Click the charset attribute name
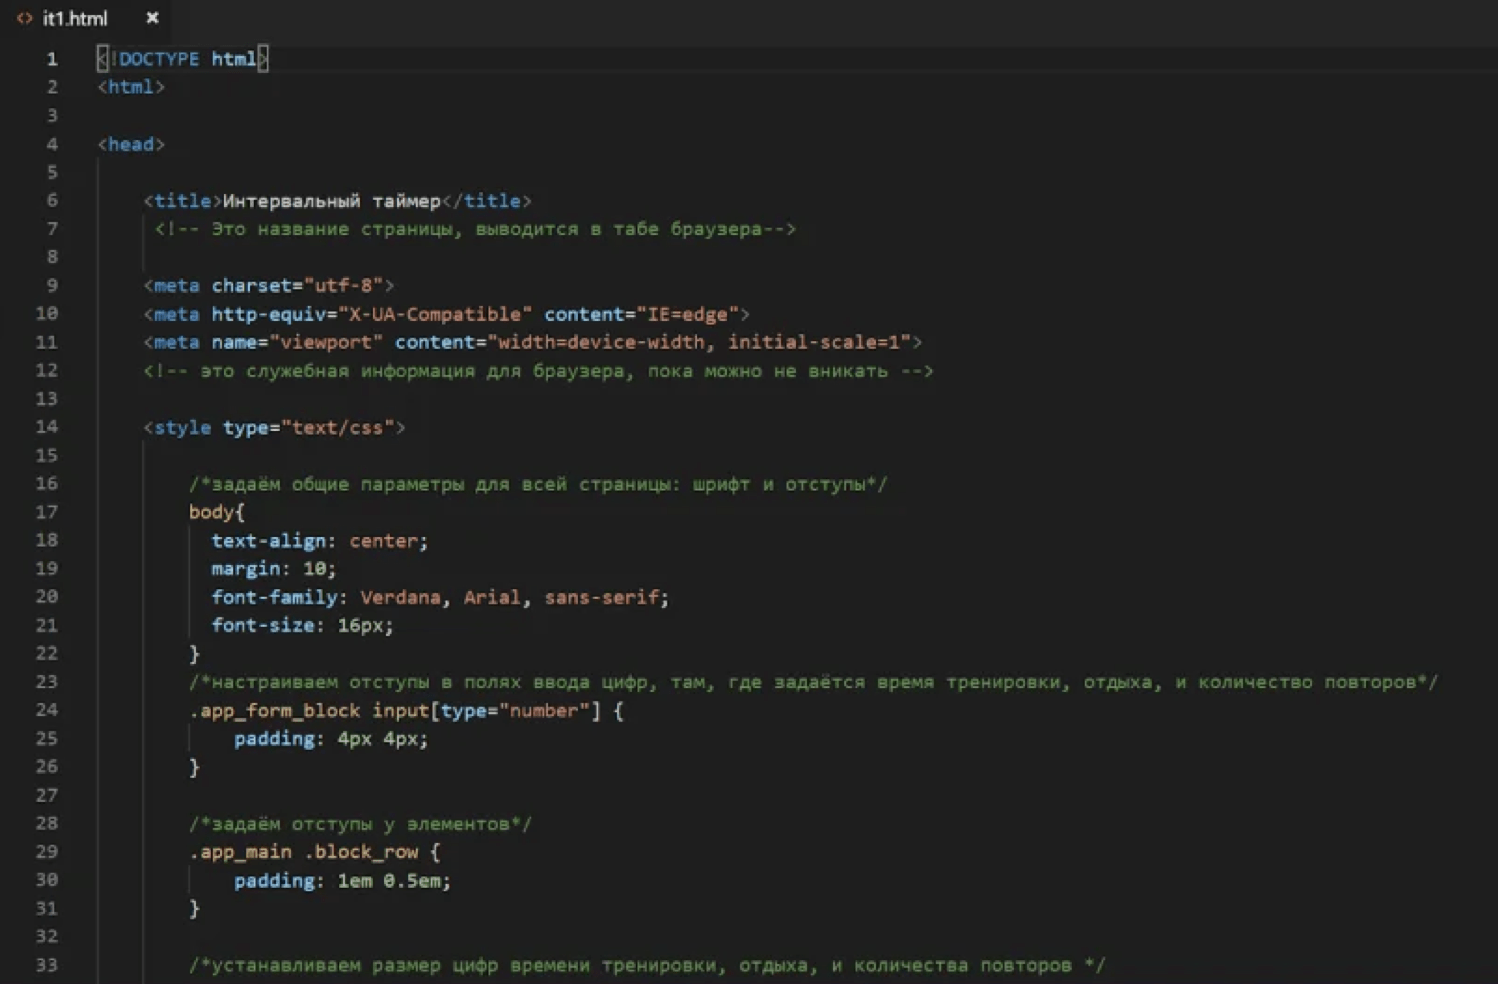The height and width of the screenshot is (984, 1498). (251, 286)
